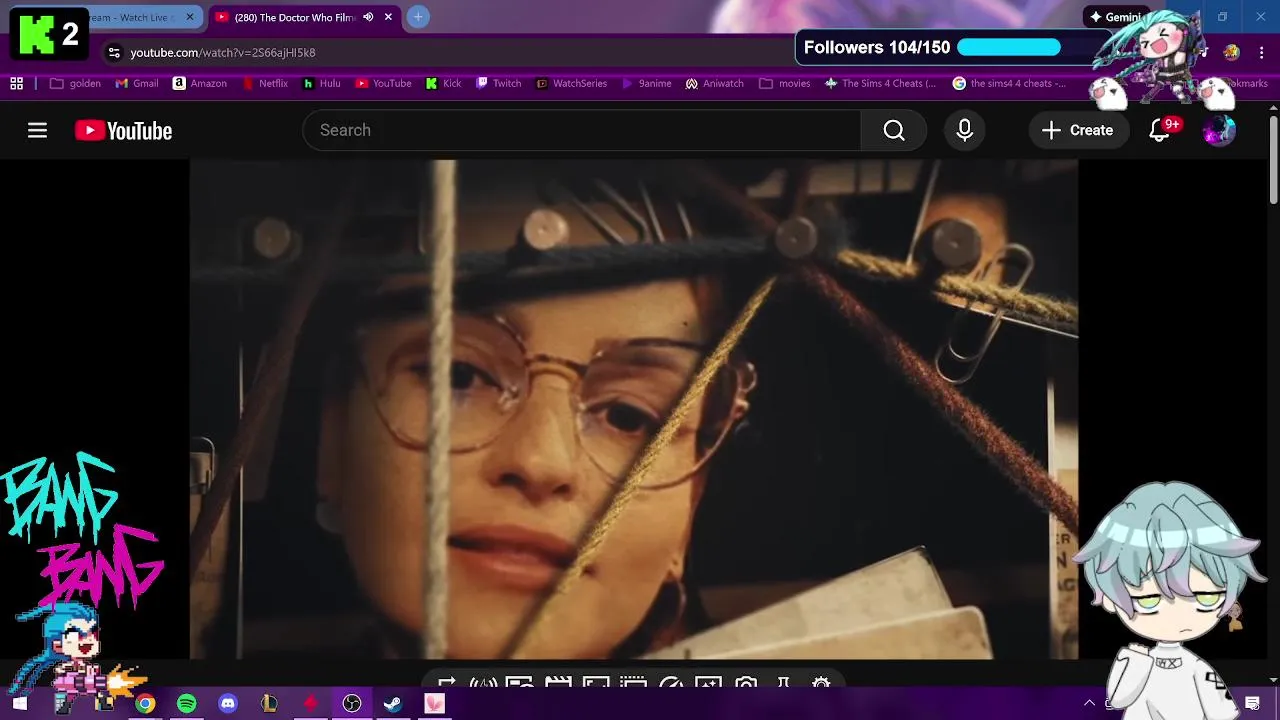Image resolution: width=1280 pixels, height=720 pixels.
Task: Click the Create button
Action: pyautogui.click(x=1077, y=130)
